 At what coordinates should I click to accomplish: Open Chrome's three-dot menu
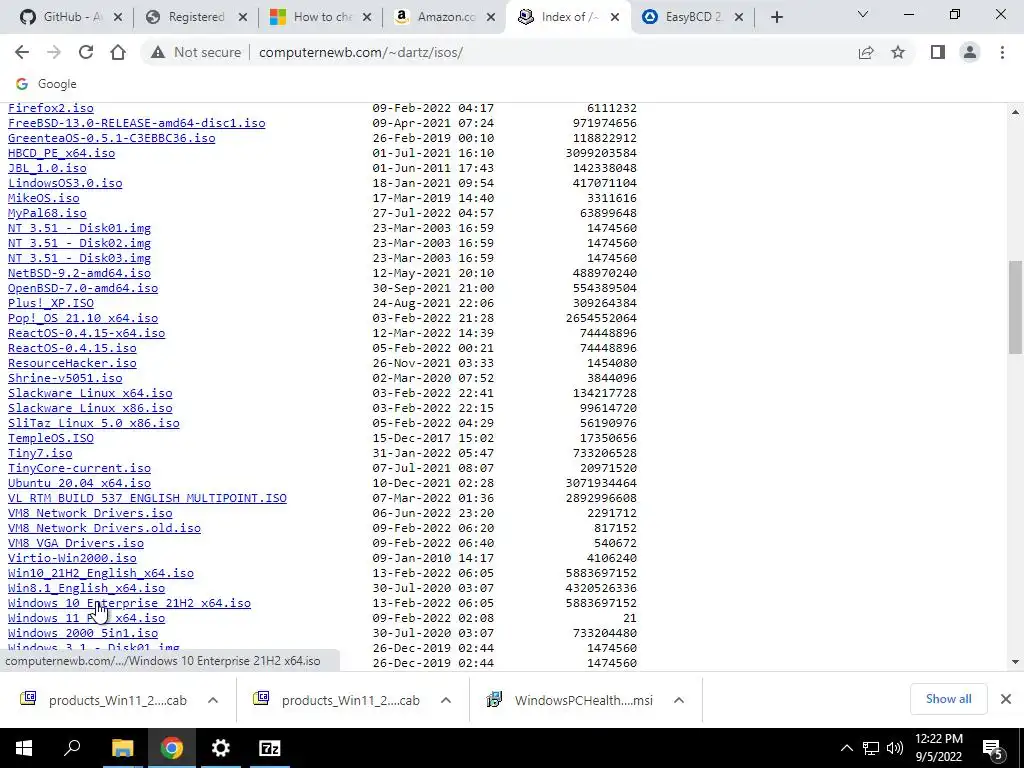tap(1002, 52)
